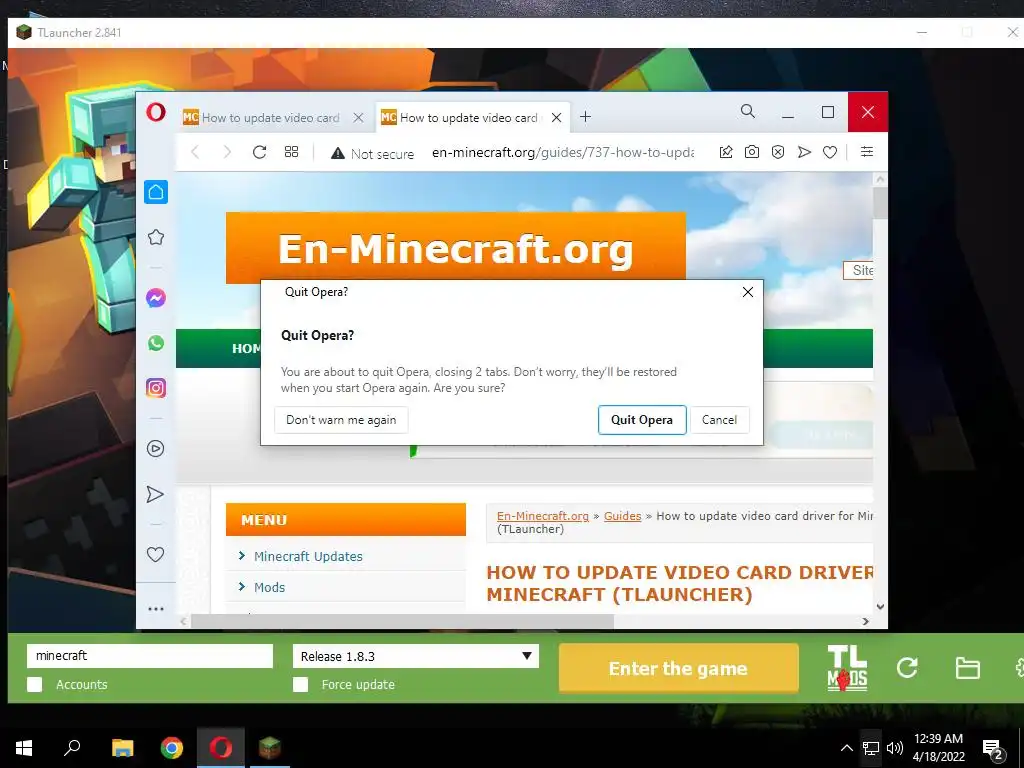Image resolution: width=1024 pixels, height=768 pixels.
Task: Open Opera from the Windows taskbar
Action: coord(221,748)
